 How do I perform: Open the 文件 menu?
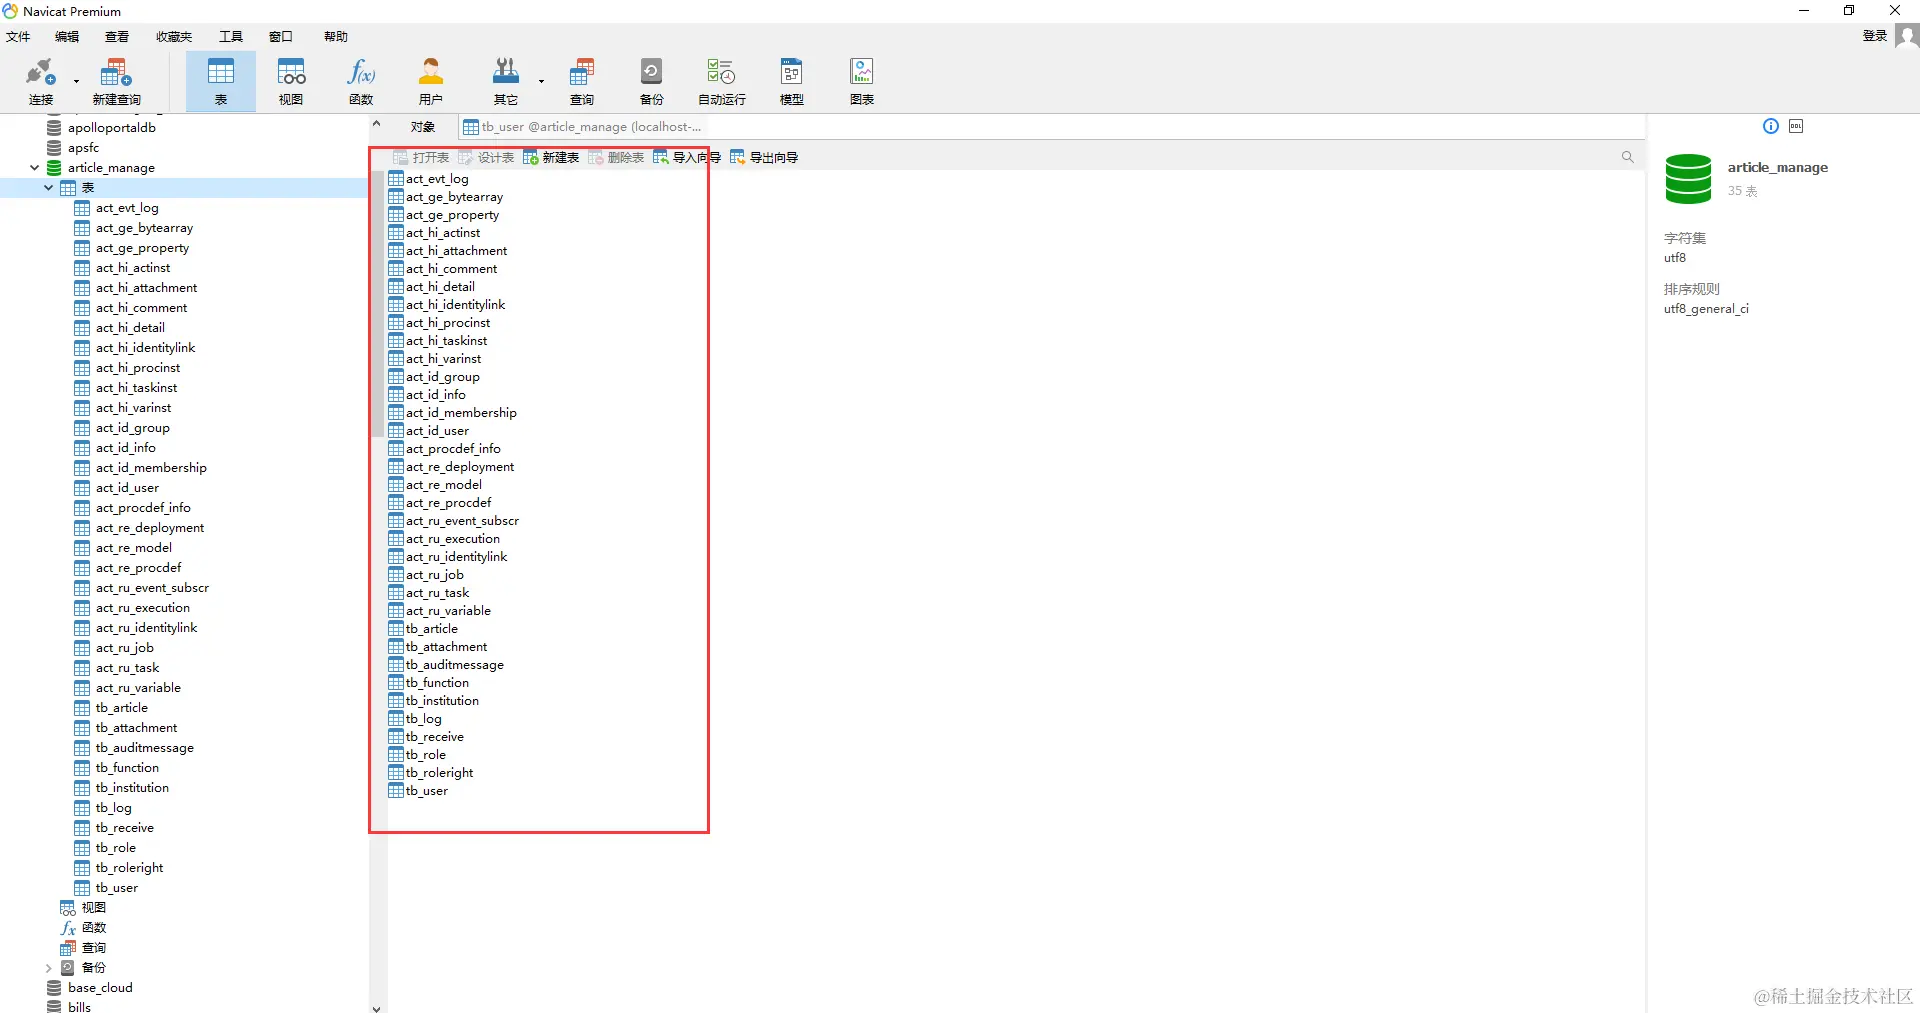pyautogui.click(x=18, y=37)
